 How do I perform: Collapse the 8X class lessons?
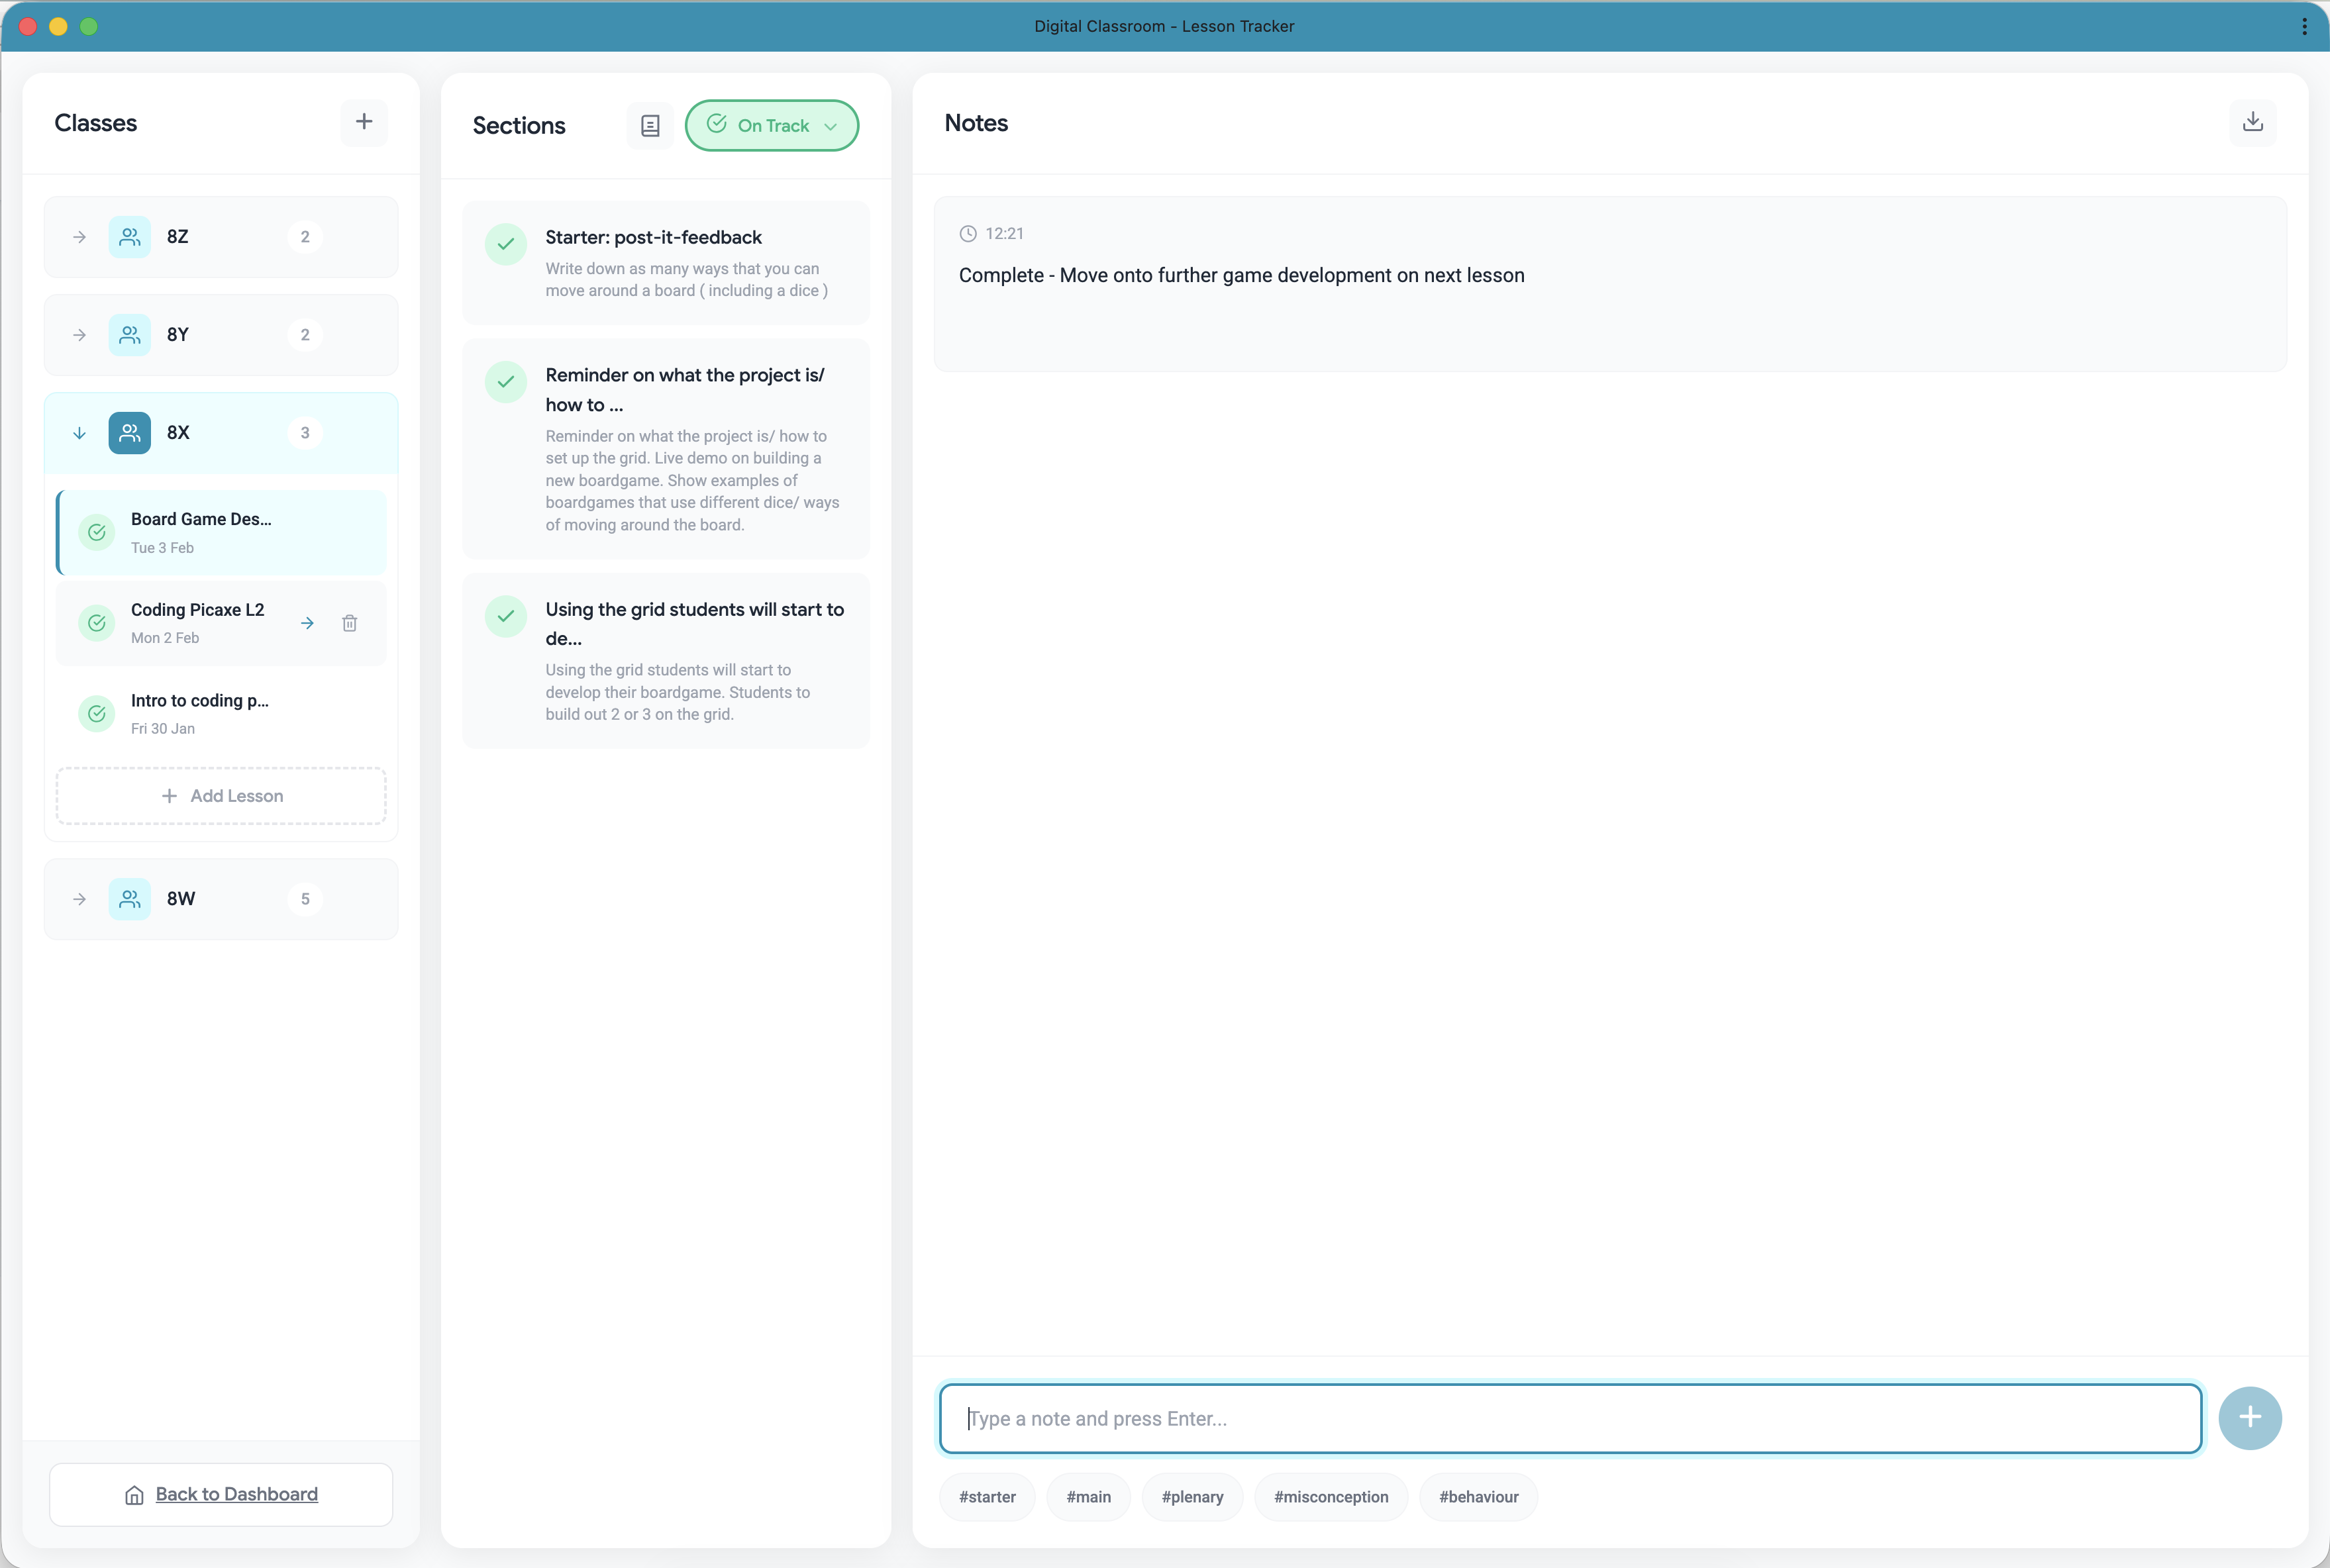(x=79, y=432)
